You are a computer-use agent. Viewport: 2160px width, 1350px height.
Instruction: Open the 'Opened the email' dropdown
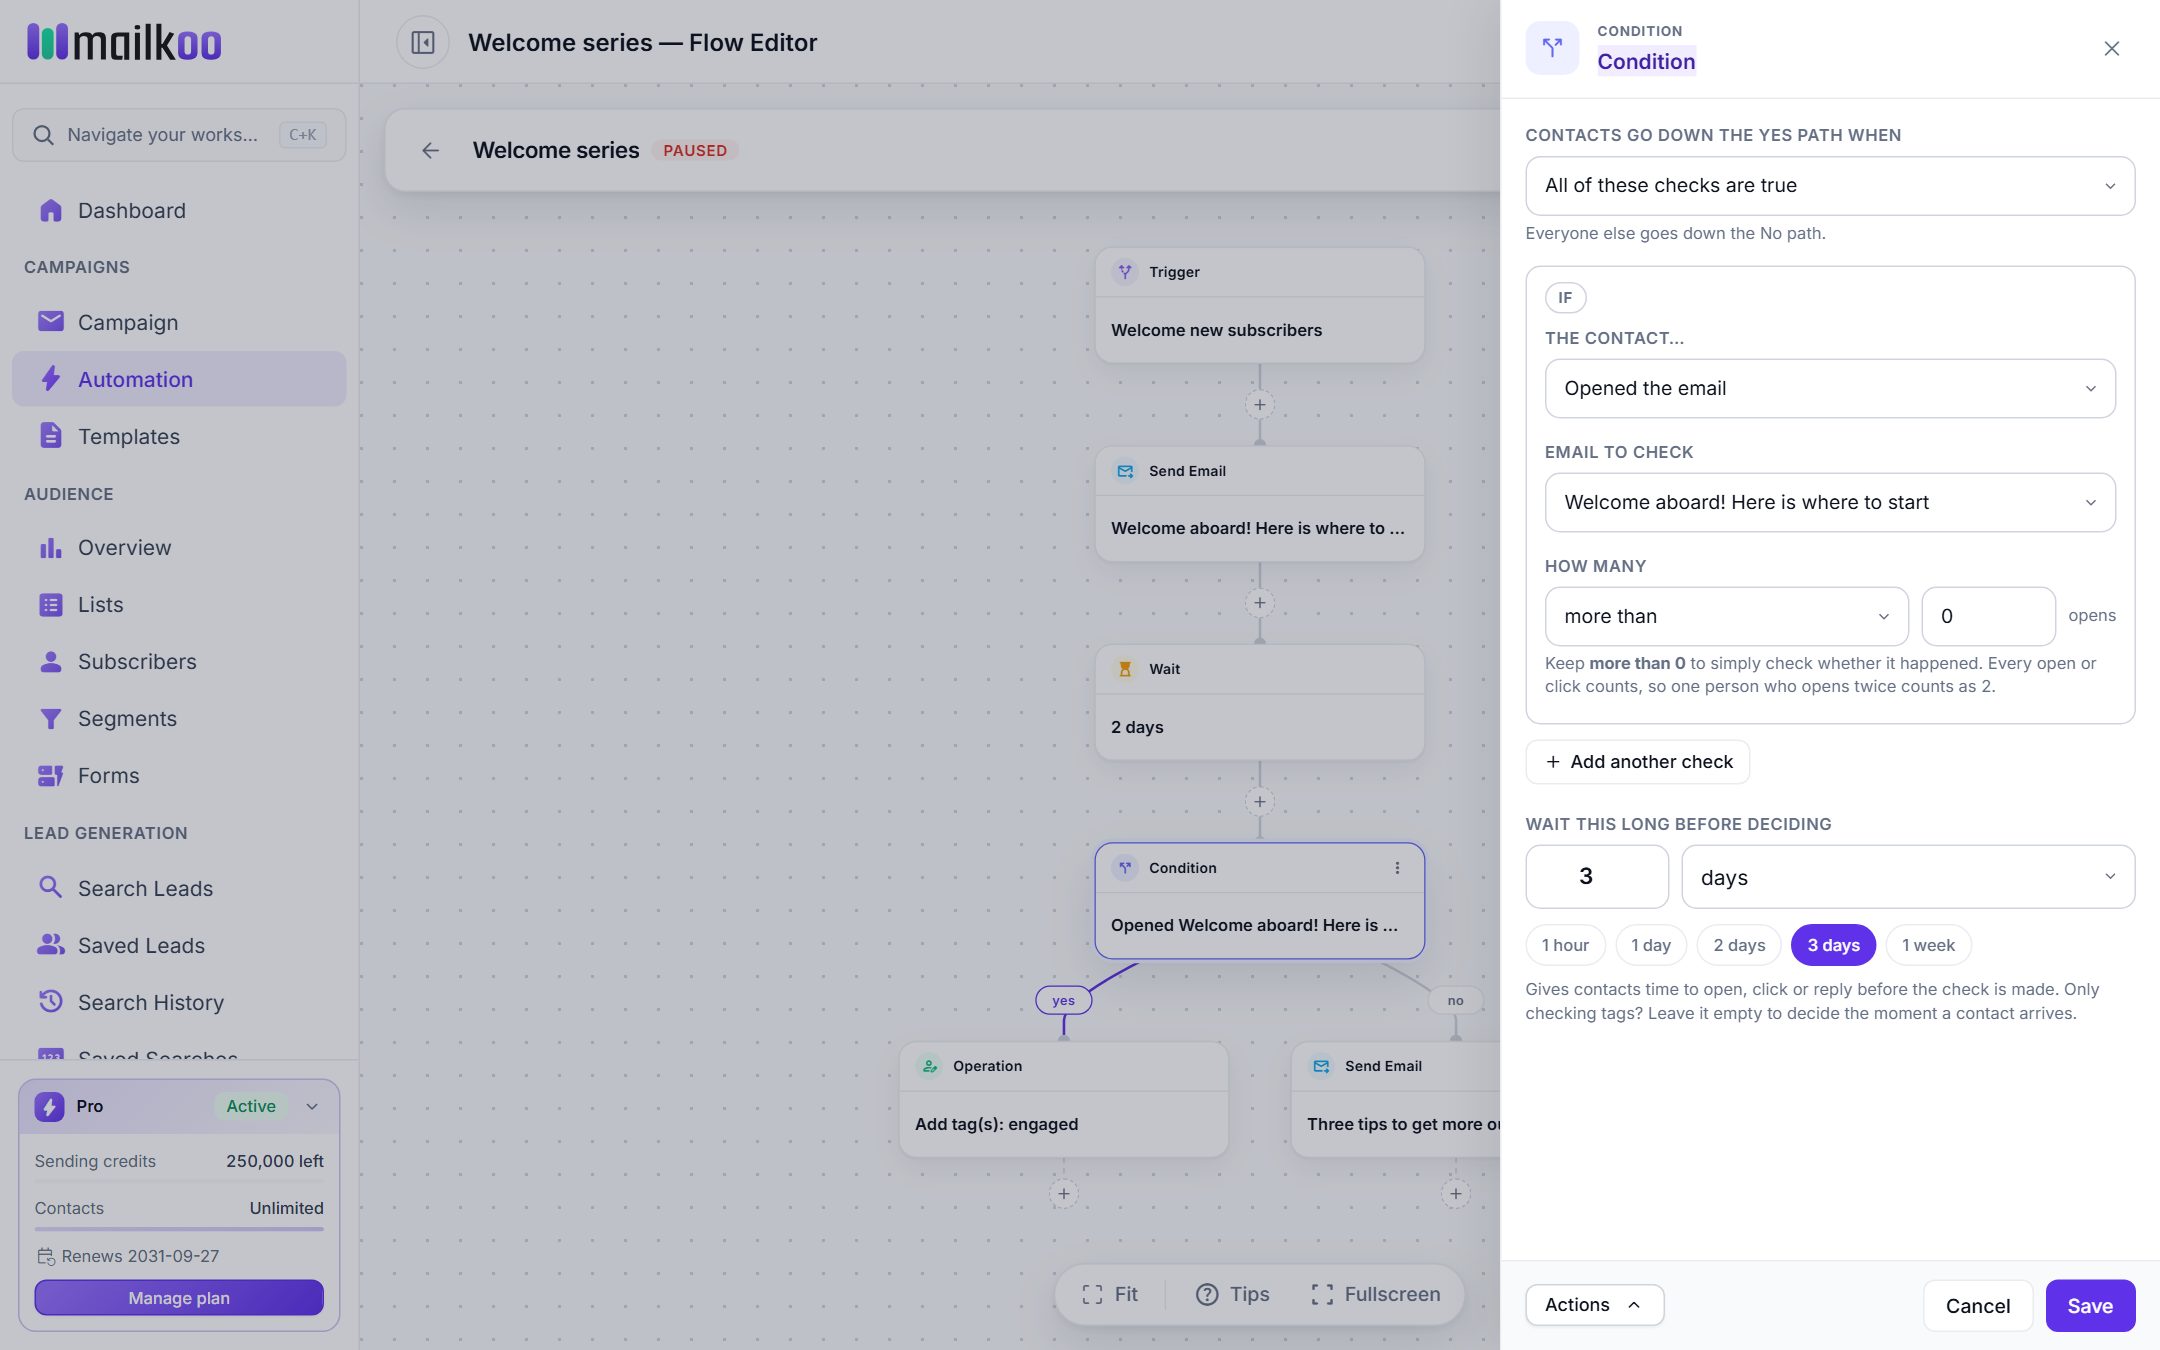pyautogui.click(x=1830, y=389)
